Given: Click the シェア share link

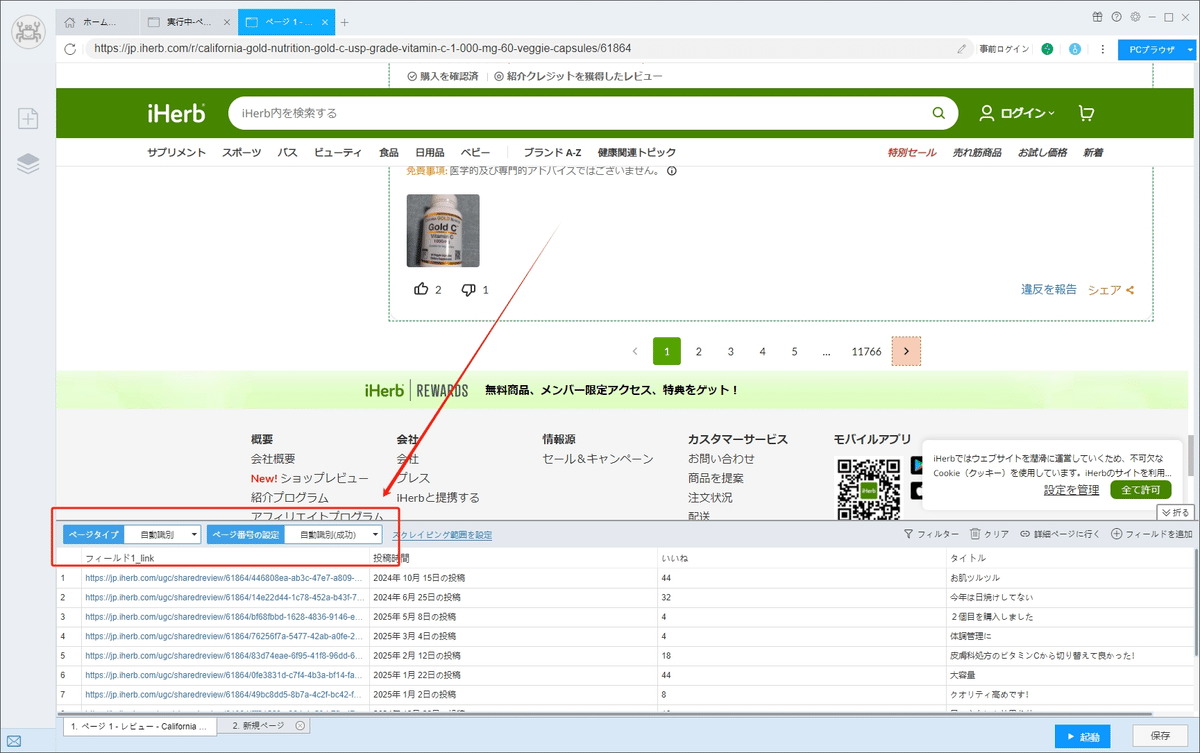Looking at the screenshot, I should (x=1110, y=290).
